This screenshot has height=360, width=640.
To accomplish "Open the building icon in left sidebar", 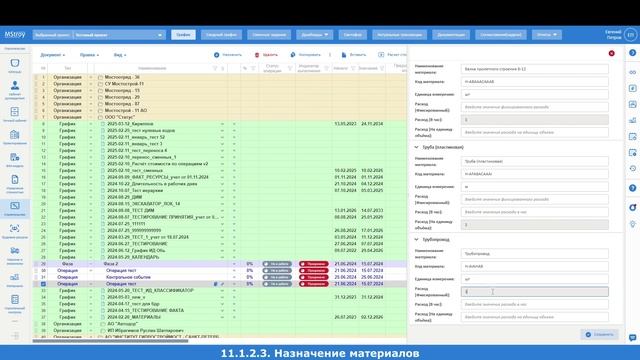I will pos(15,135).
